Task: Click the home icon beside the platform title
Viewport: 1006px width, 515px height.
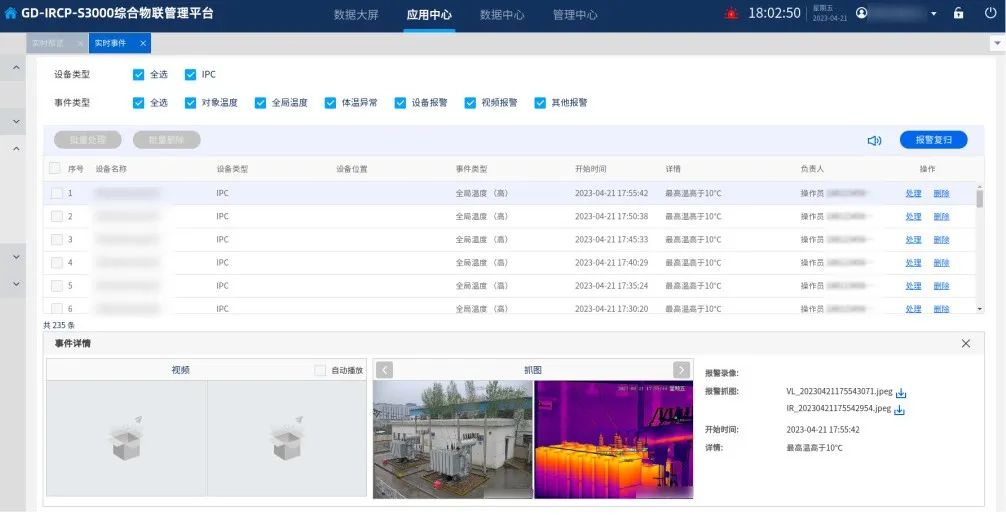Action: (x=11, y=14)
